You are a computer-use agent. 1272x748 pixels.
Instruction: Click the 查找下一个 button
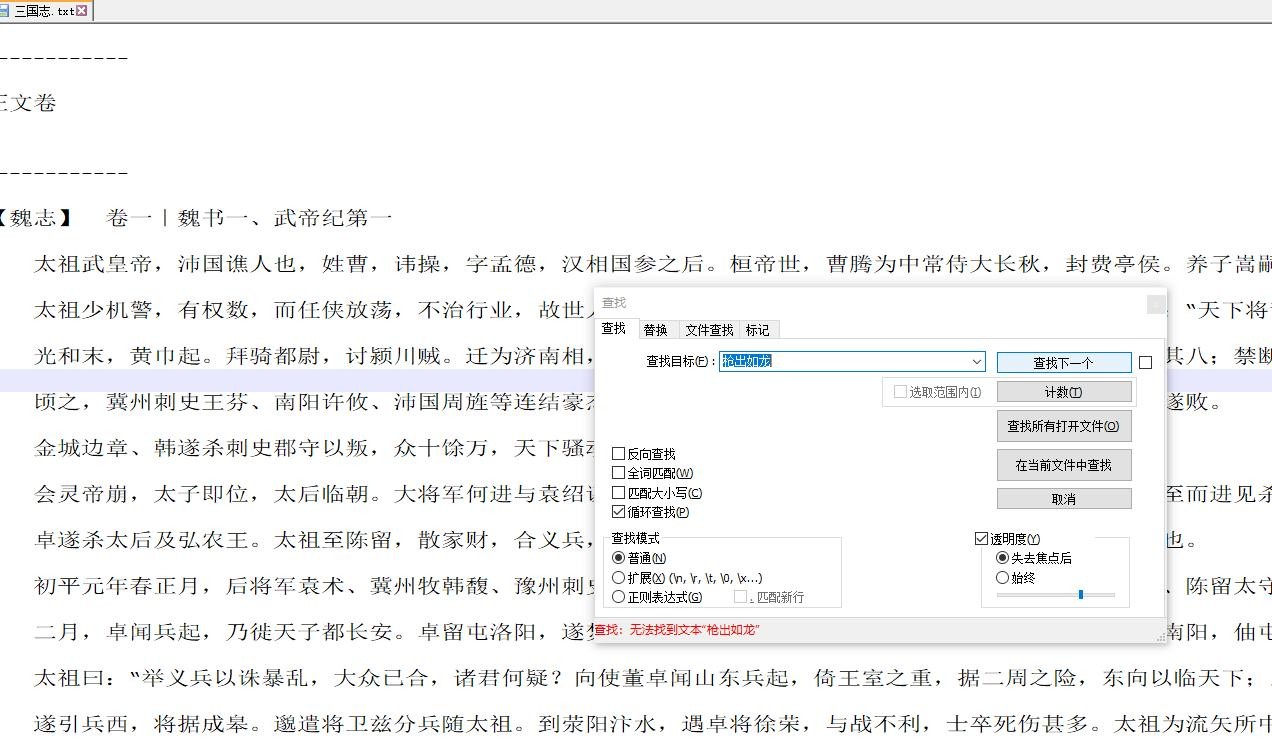click(x=1063, y=363)
